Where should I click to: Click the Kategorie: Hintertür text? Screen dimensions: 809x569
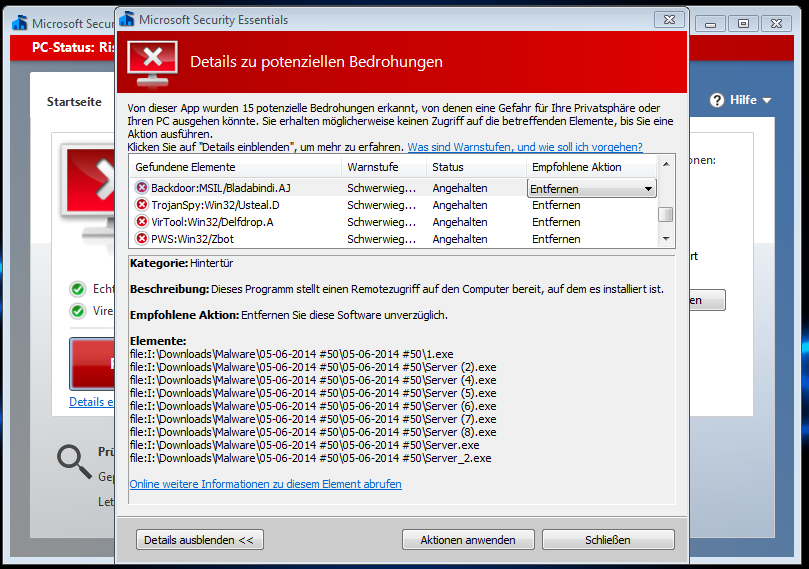click(182, 263)
